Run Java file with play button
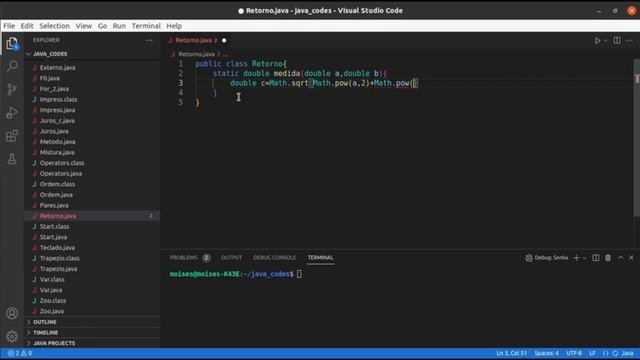Viewport: 640px width, 360px height. (x=597, y=40)
